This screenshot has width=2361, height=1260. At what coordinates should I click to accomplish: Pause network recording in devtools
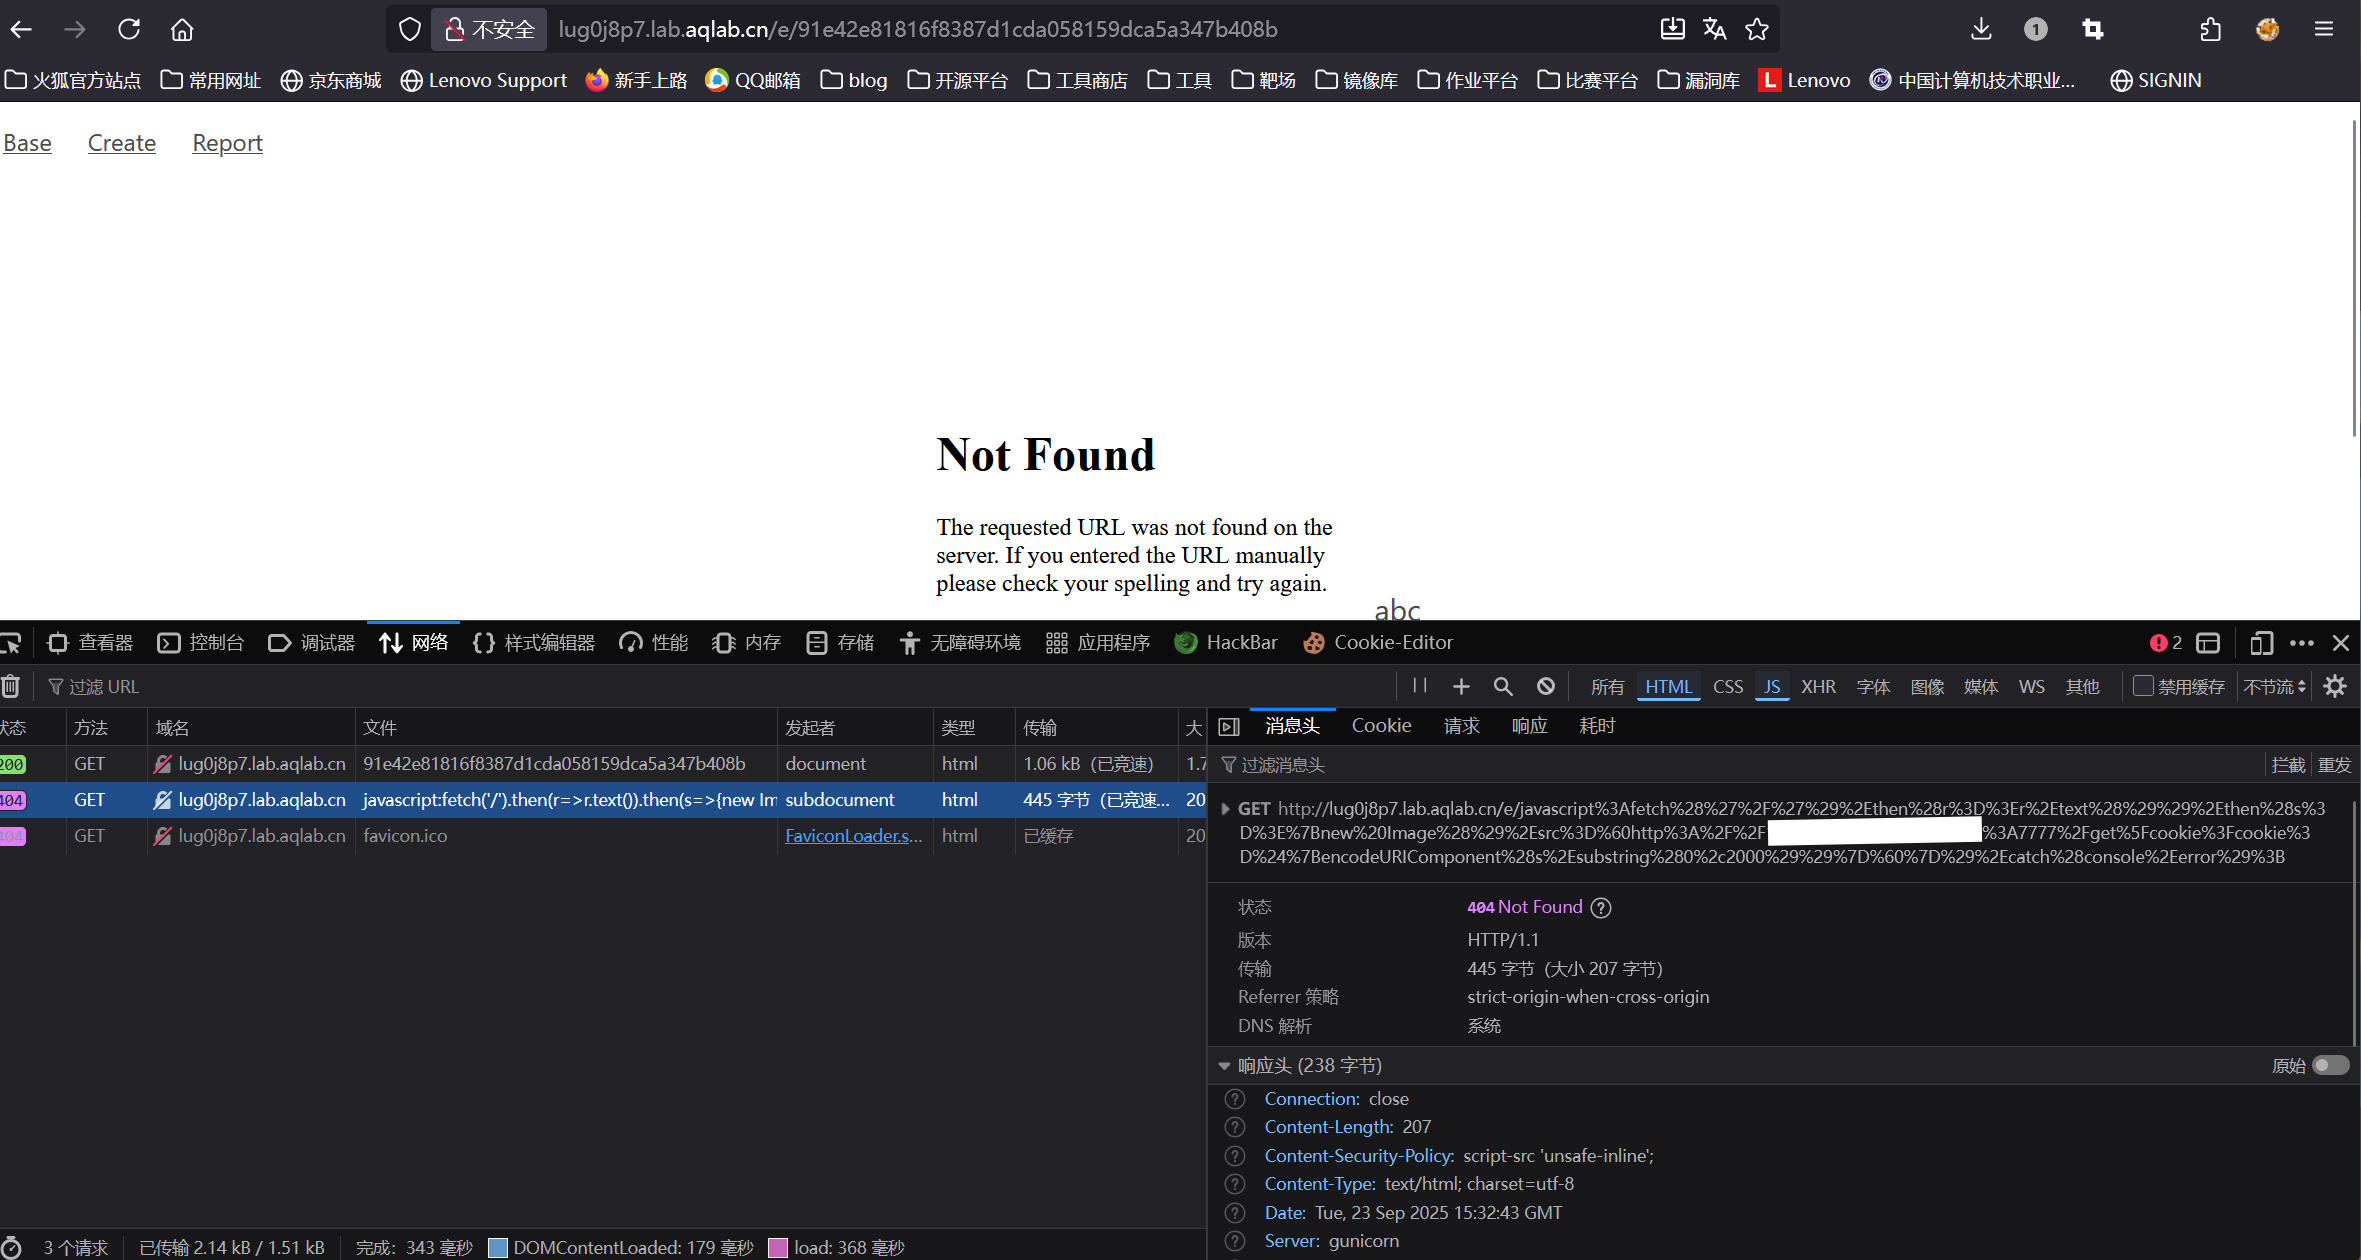(x=1419, y=686)
